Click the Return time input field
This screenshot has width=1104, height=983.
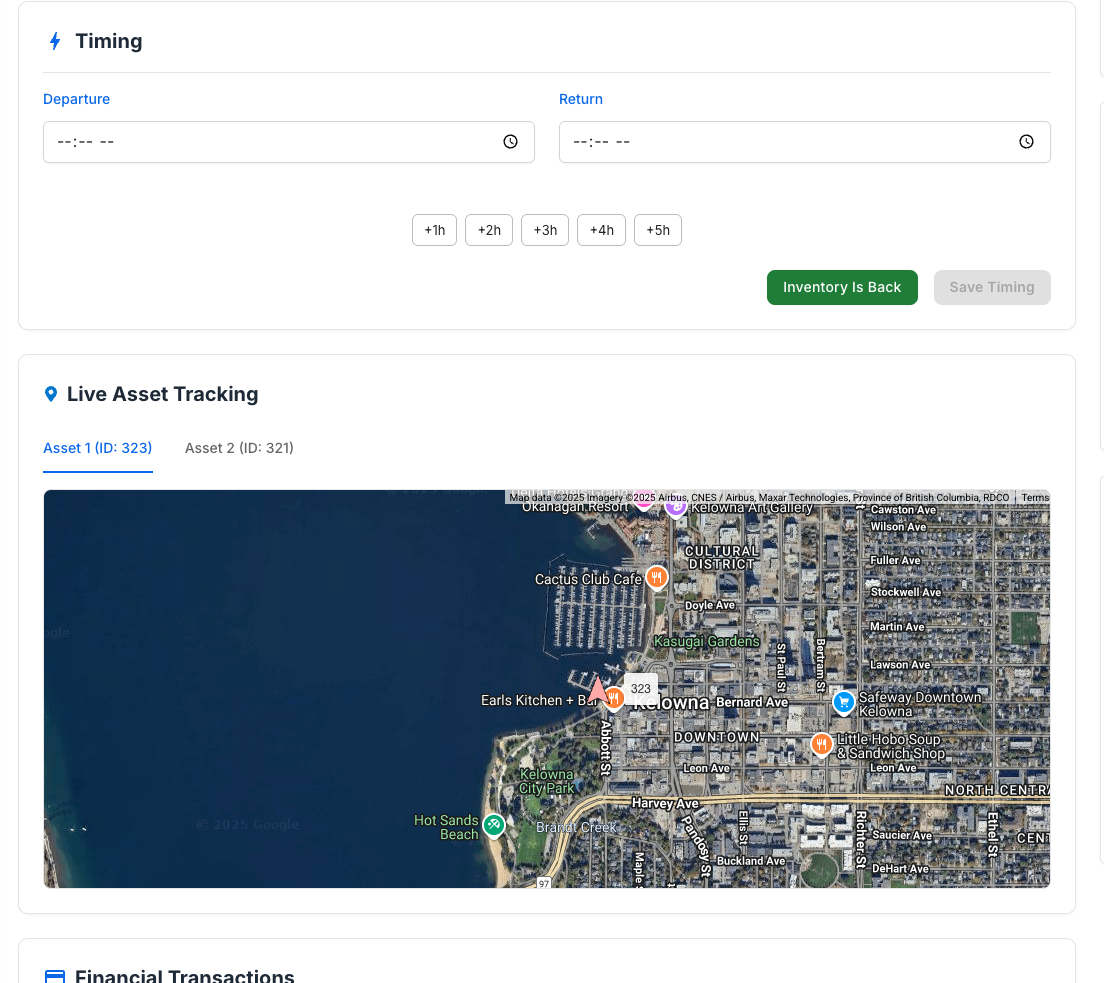tap(805, 142)
